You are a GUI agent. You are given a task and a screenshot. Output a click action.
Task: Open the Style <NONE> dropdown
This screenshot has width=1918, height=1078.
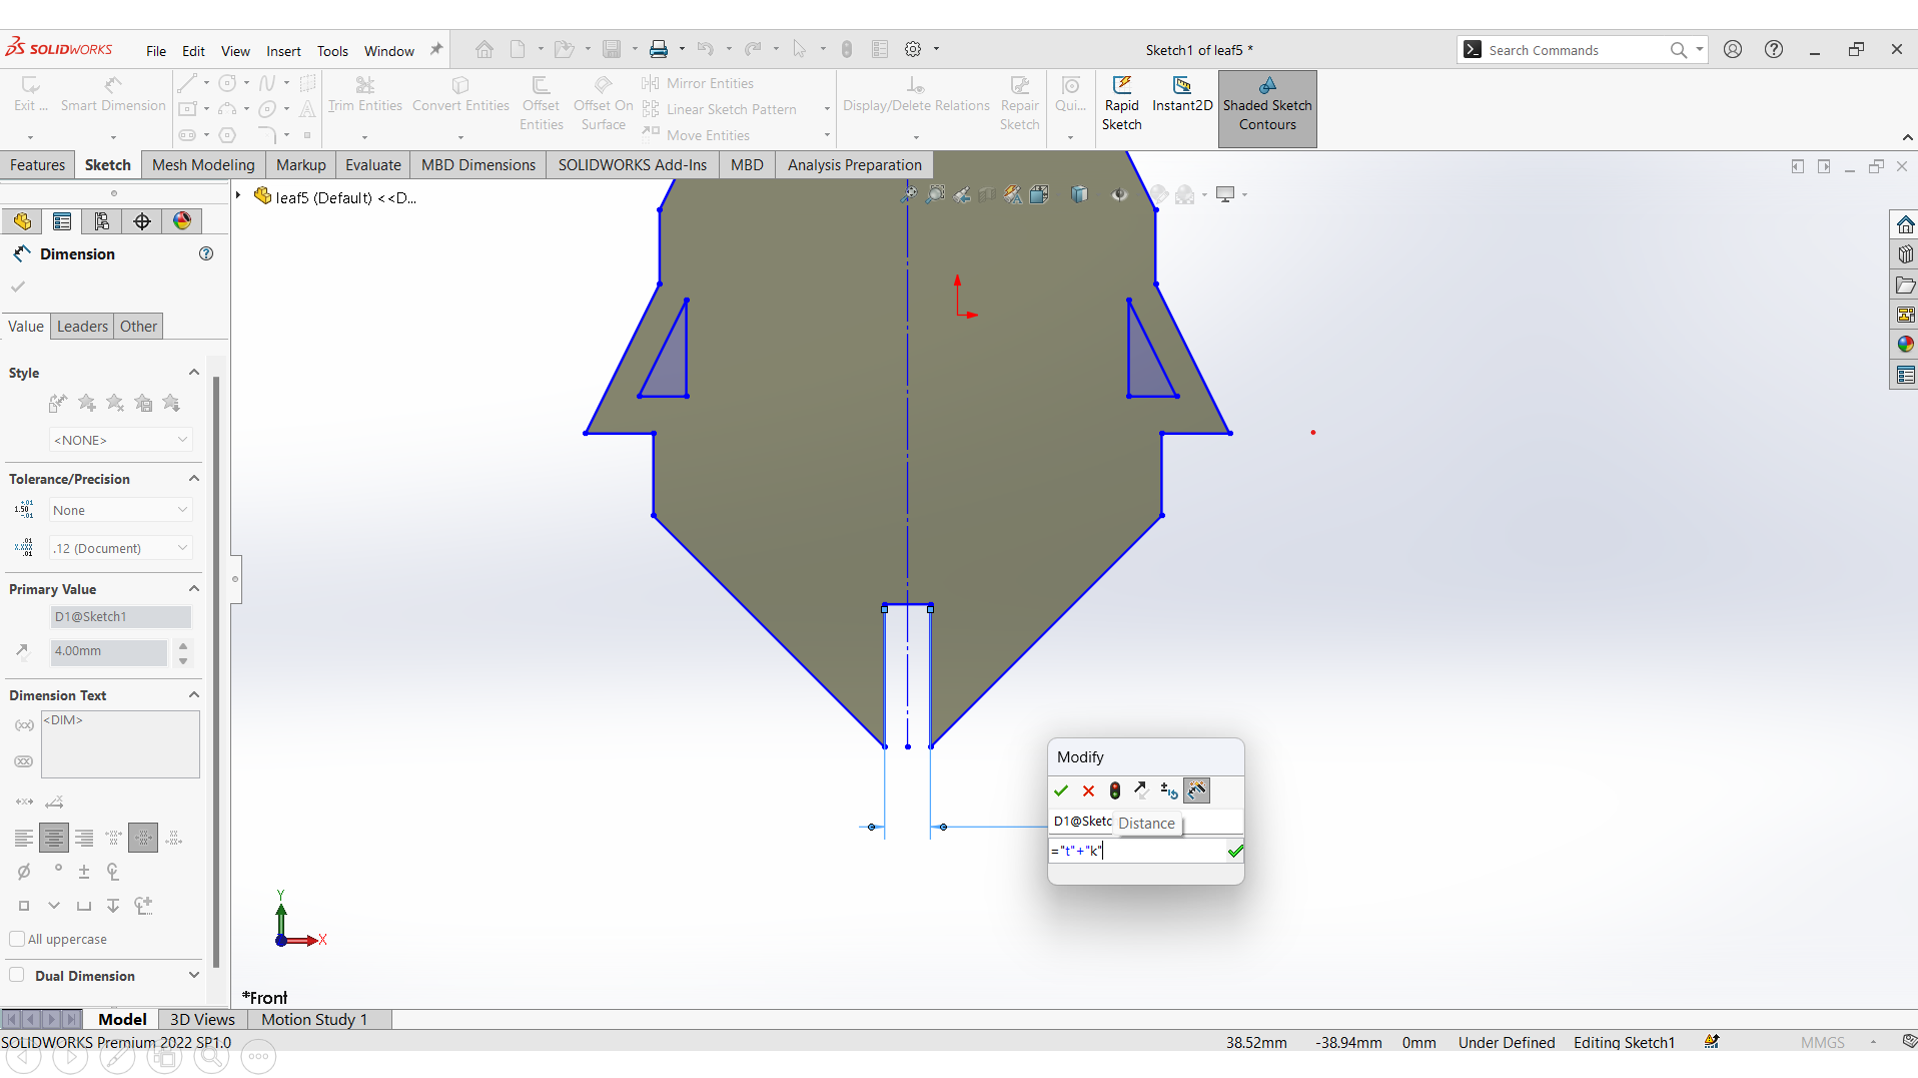click(x=120, y=440)
